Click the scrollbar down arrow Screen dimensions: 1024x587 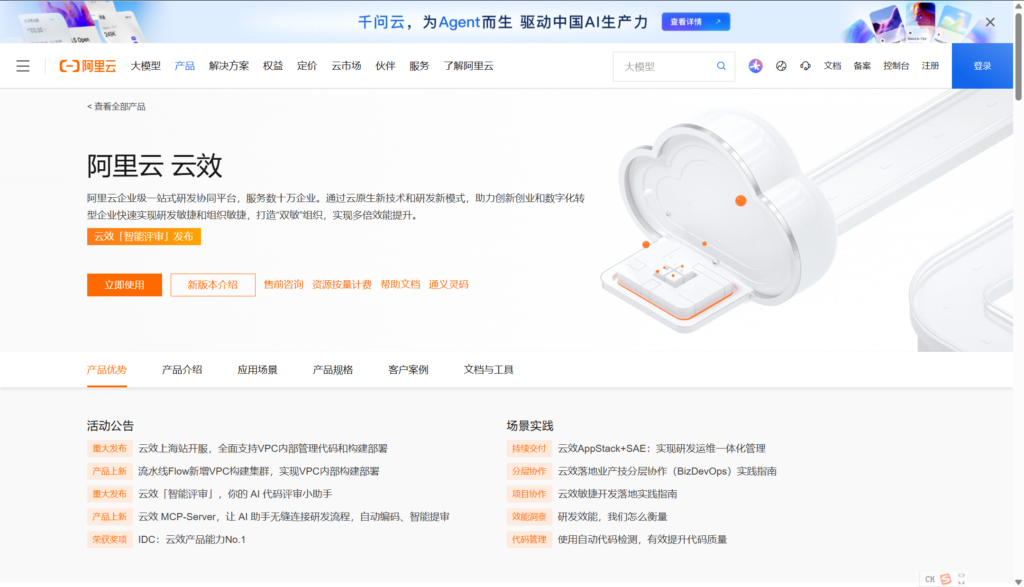point(1018,582)
